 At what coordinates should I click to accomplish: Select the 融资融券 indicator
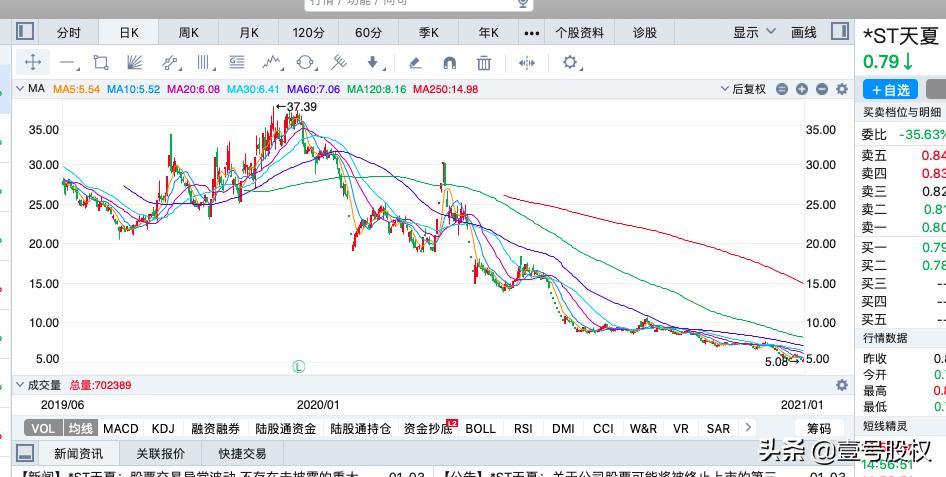[215, 428]
